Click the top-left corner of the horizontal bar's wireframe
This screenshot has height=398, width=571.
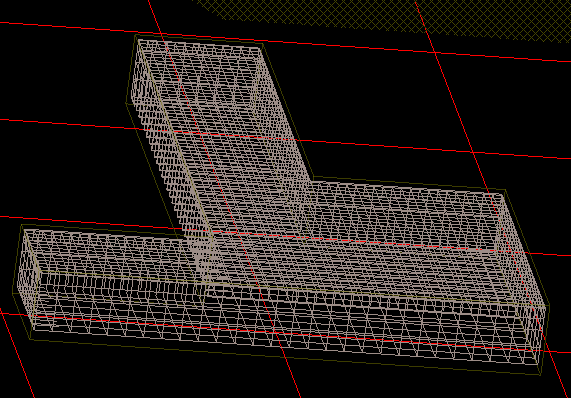[24, 229]
